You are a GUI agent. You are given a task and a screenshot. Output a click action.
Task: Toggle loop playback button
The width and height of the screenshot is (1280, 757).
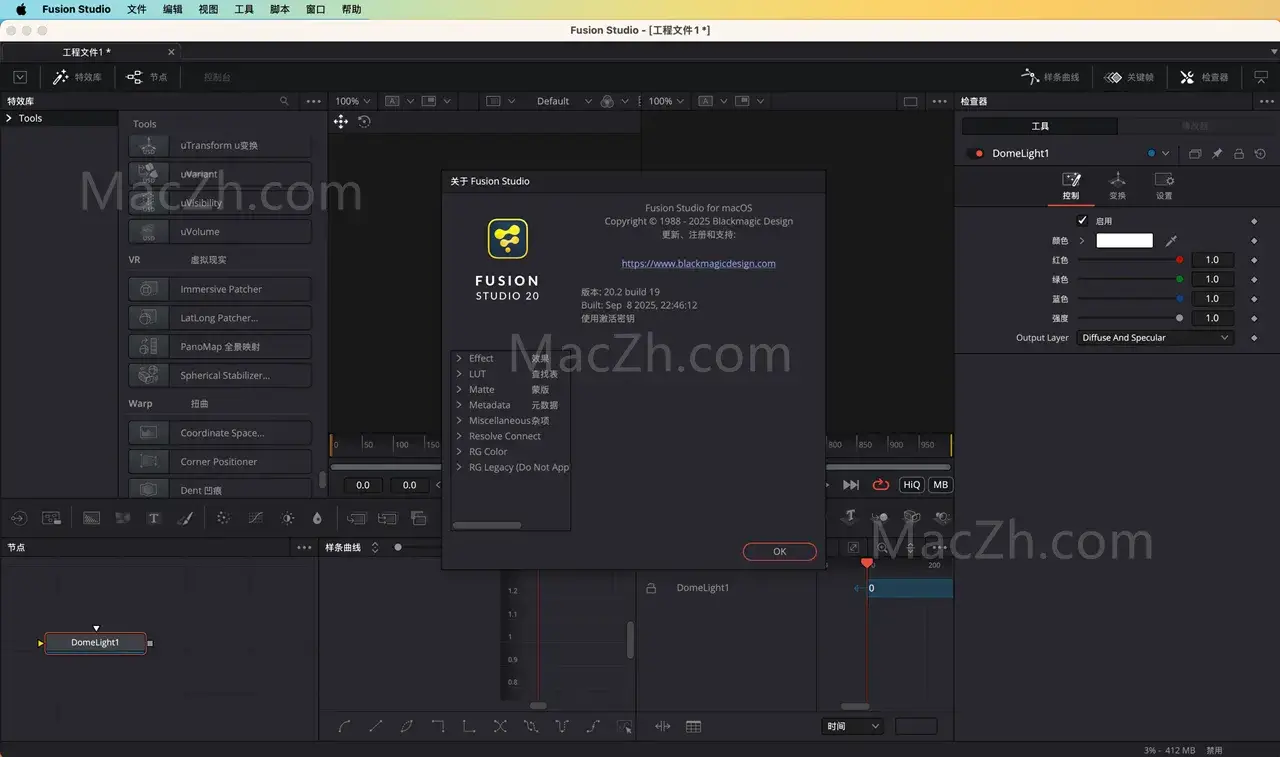[881, 485]
